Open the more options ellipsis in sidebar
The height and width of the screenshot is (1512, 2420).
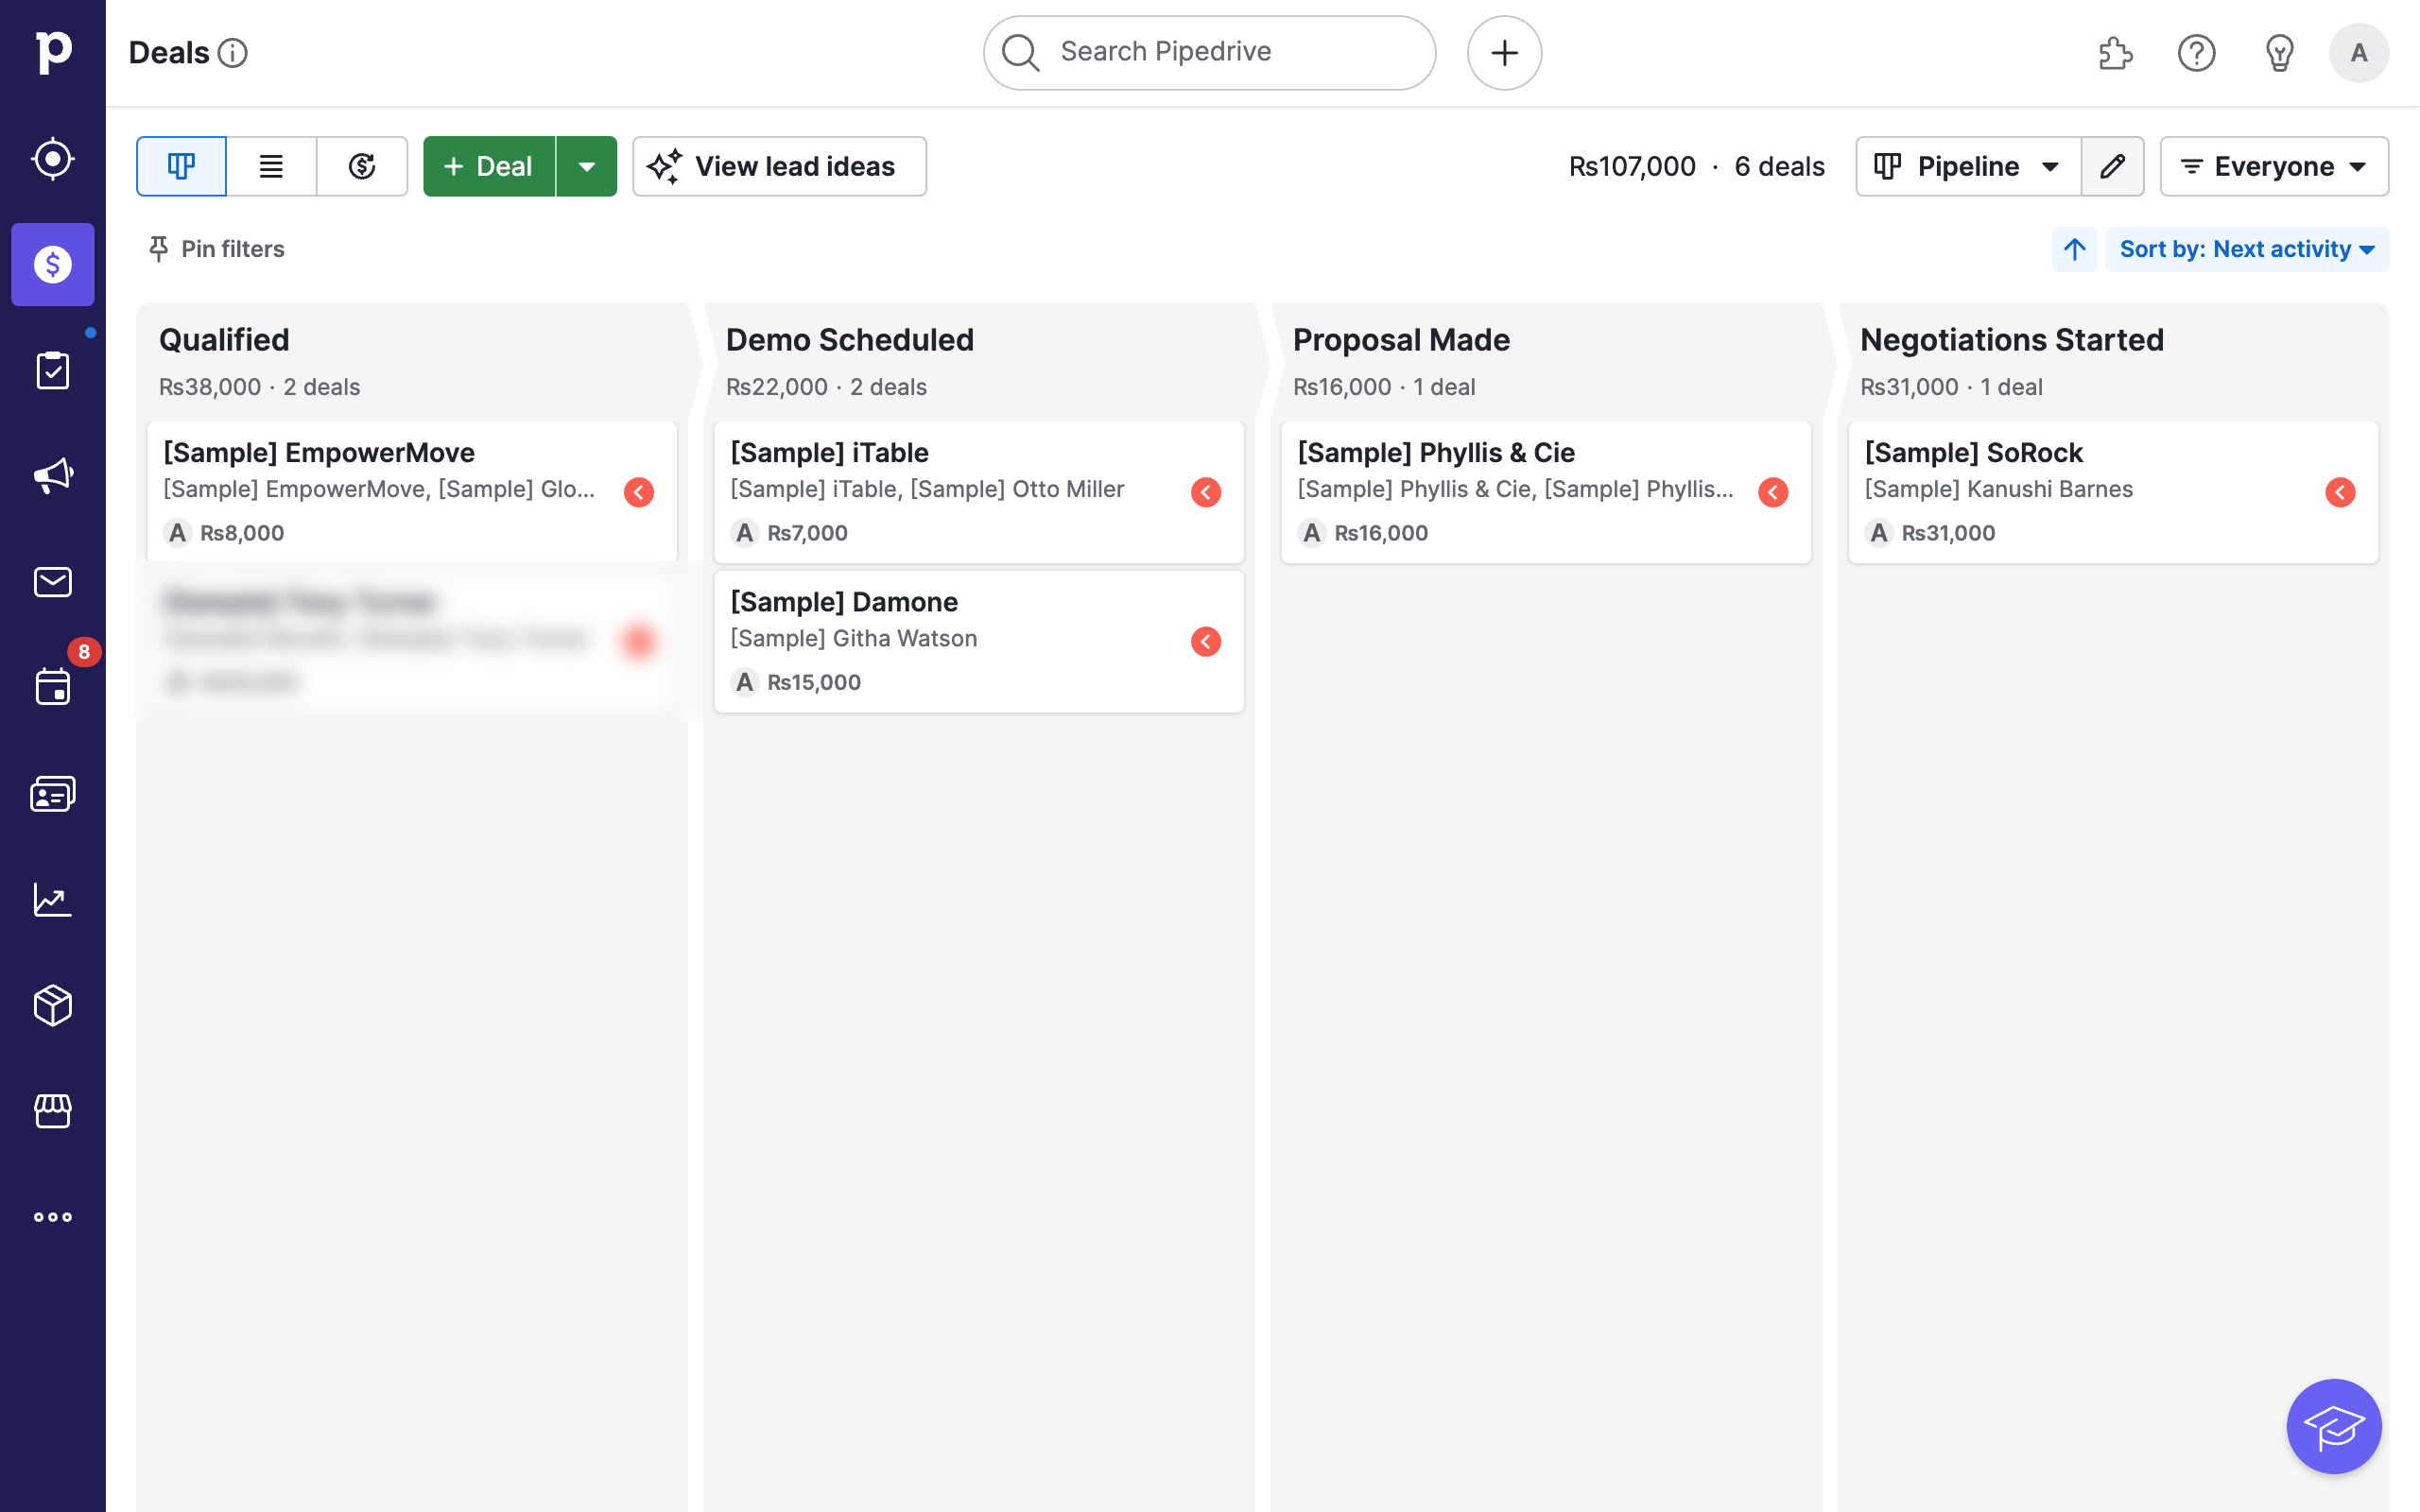[x=52, y=1217]
